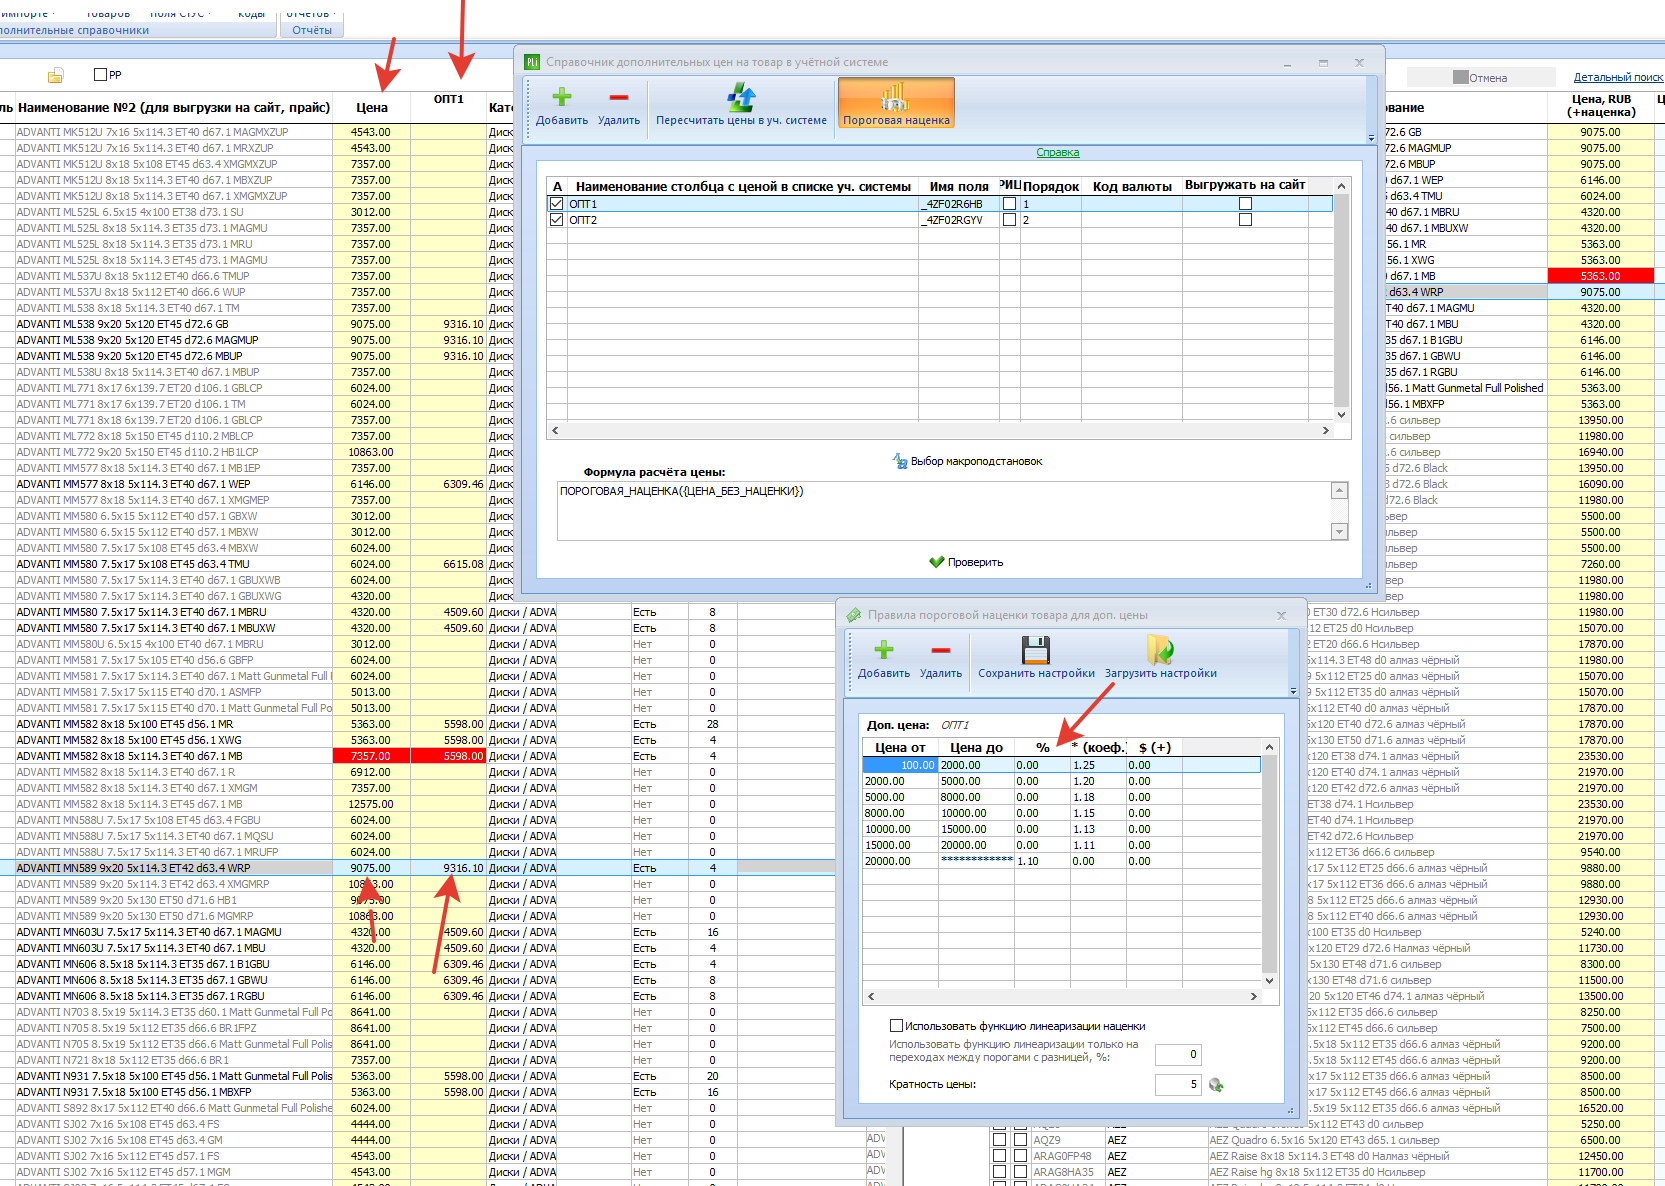This screenshot has height=1186, width=1665.
Task: Click the red minus Удалить icon in Справочник window
Action: tap(619, 97)
